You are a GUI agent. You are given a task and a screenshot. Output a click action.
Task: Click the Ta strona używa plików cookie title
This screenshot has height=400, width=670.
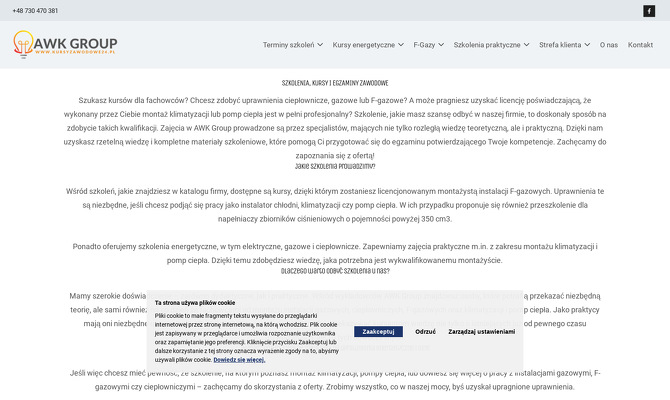[195, 303]
